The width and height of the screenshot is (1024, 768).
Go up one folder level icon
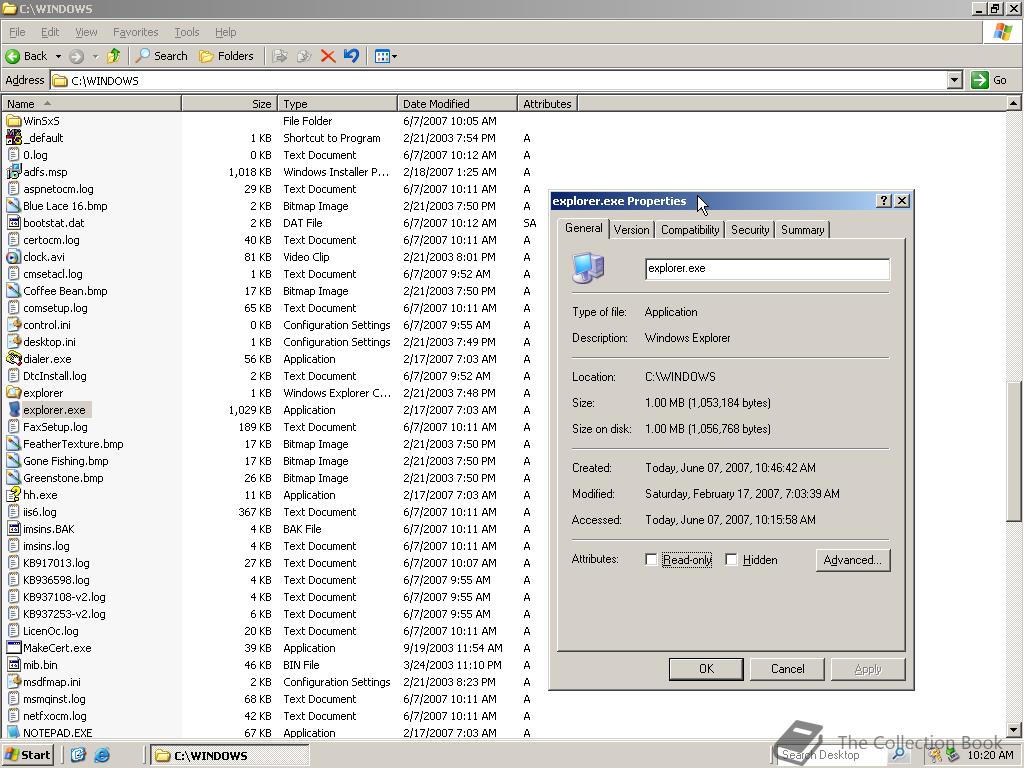pos(114,56)
